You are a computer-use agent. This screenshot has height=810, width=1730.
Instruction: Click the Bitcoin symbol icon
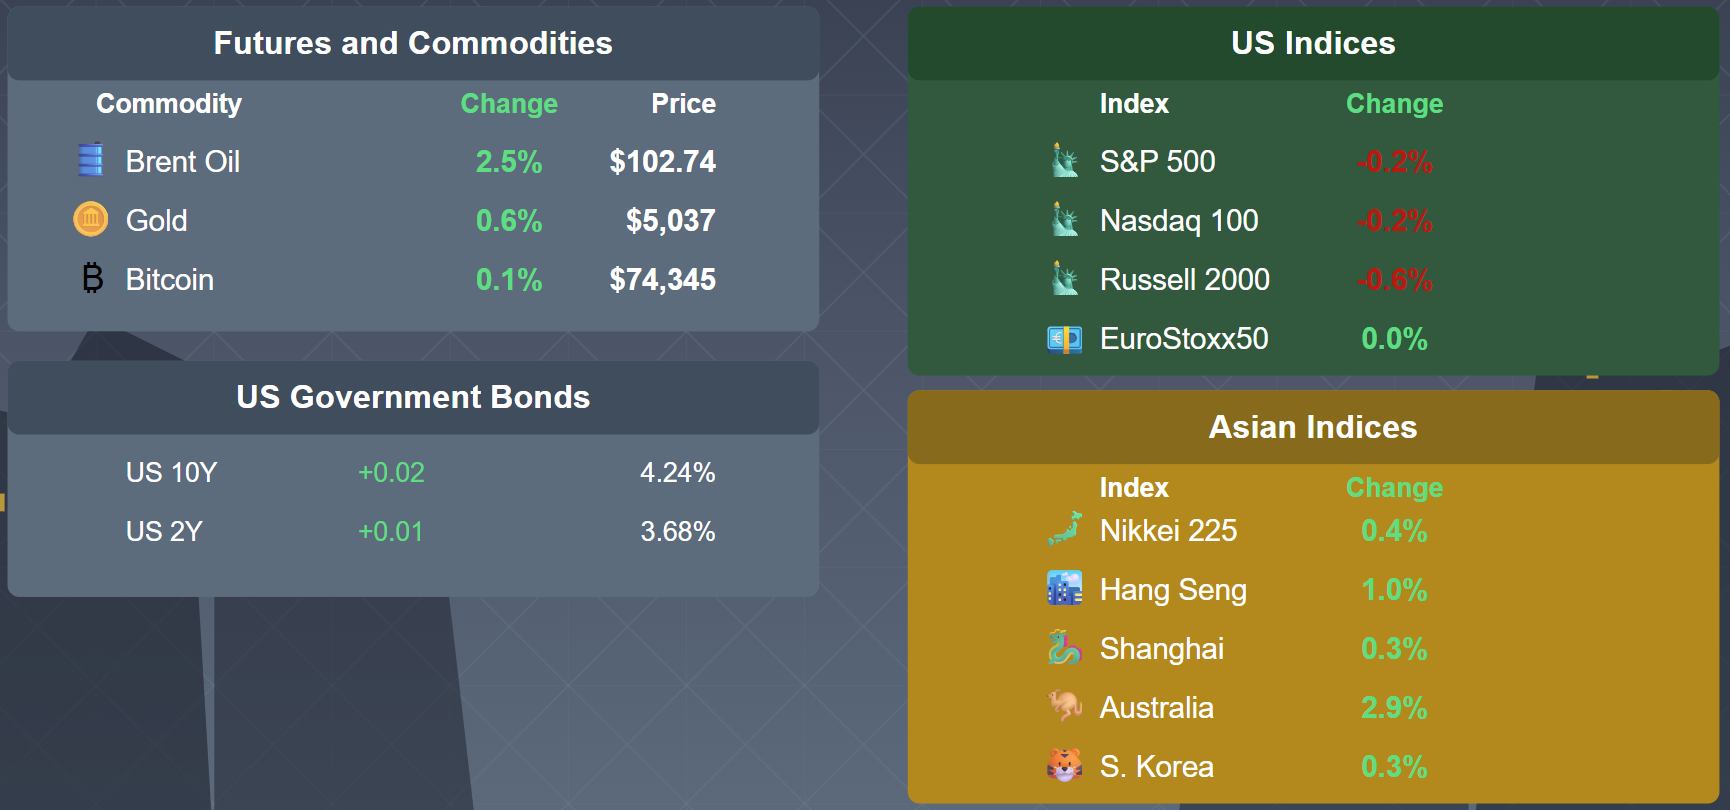pyautogui.click(x=92, y=278)
